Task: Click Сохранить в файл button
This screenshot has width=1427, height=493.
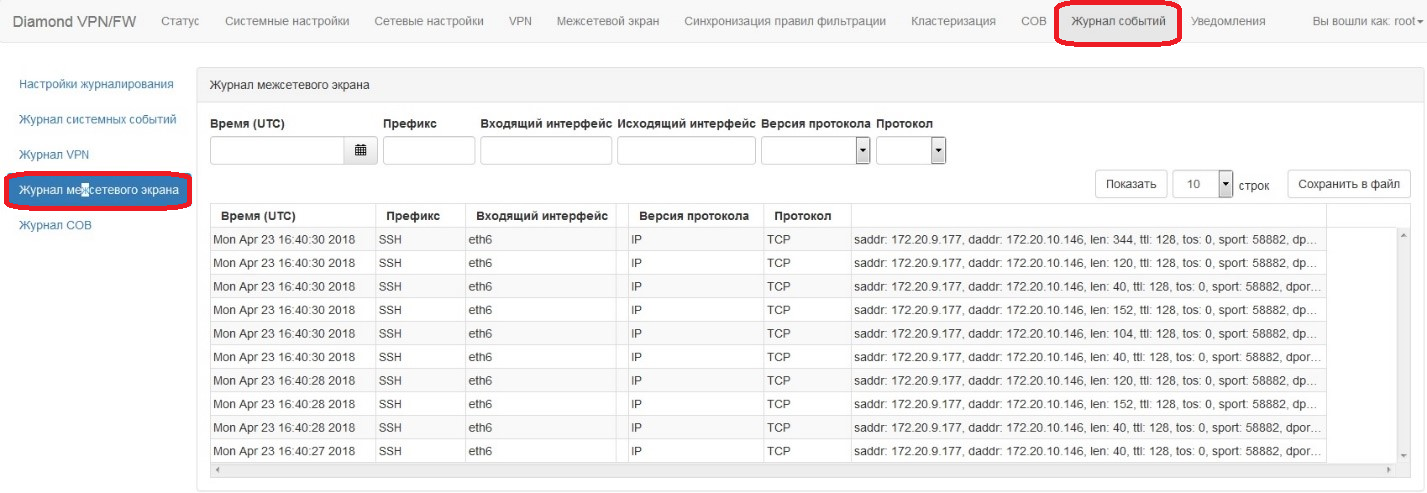Action: click(1348, 185)
